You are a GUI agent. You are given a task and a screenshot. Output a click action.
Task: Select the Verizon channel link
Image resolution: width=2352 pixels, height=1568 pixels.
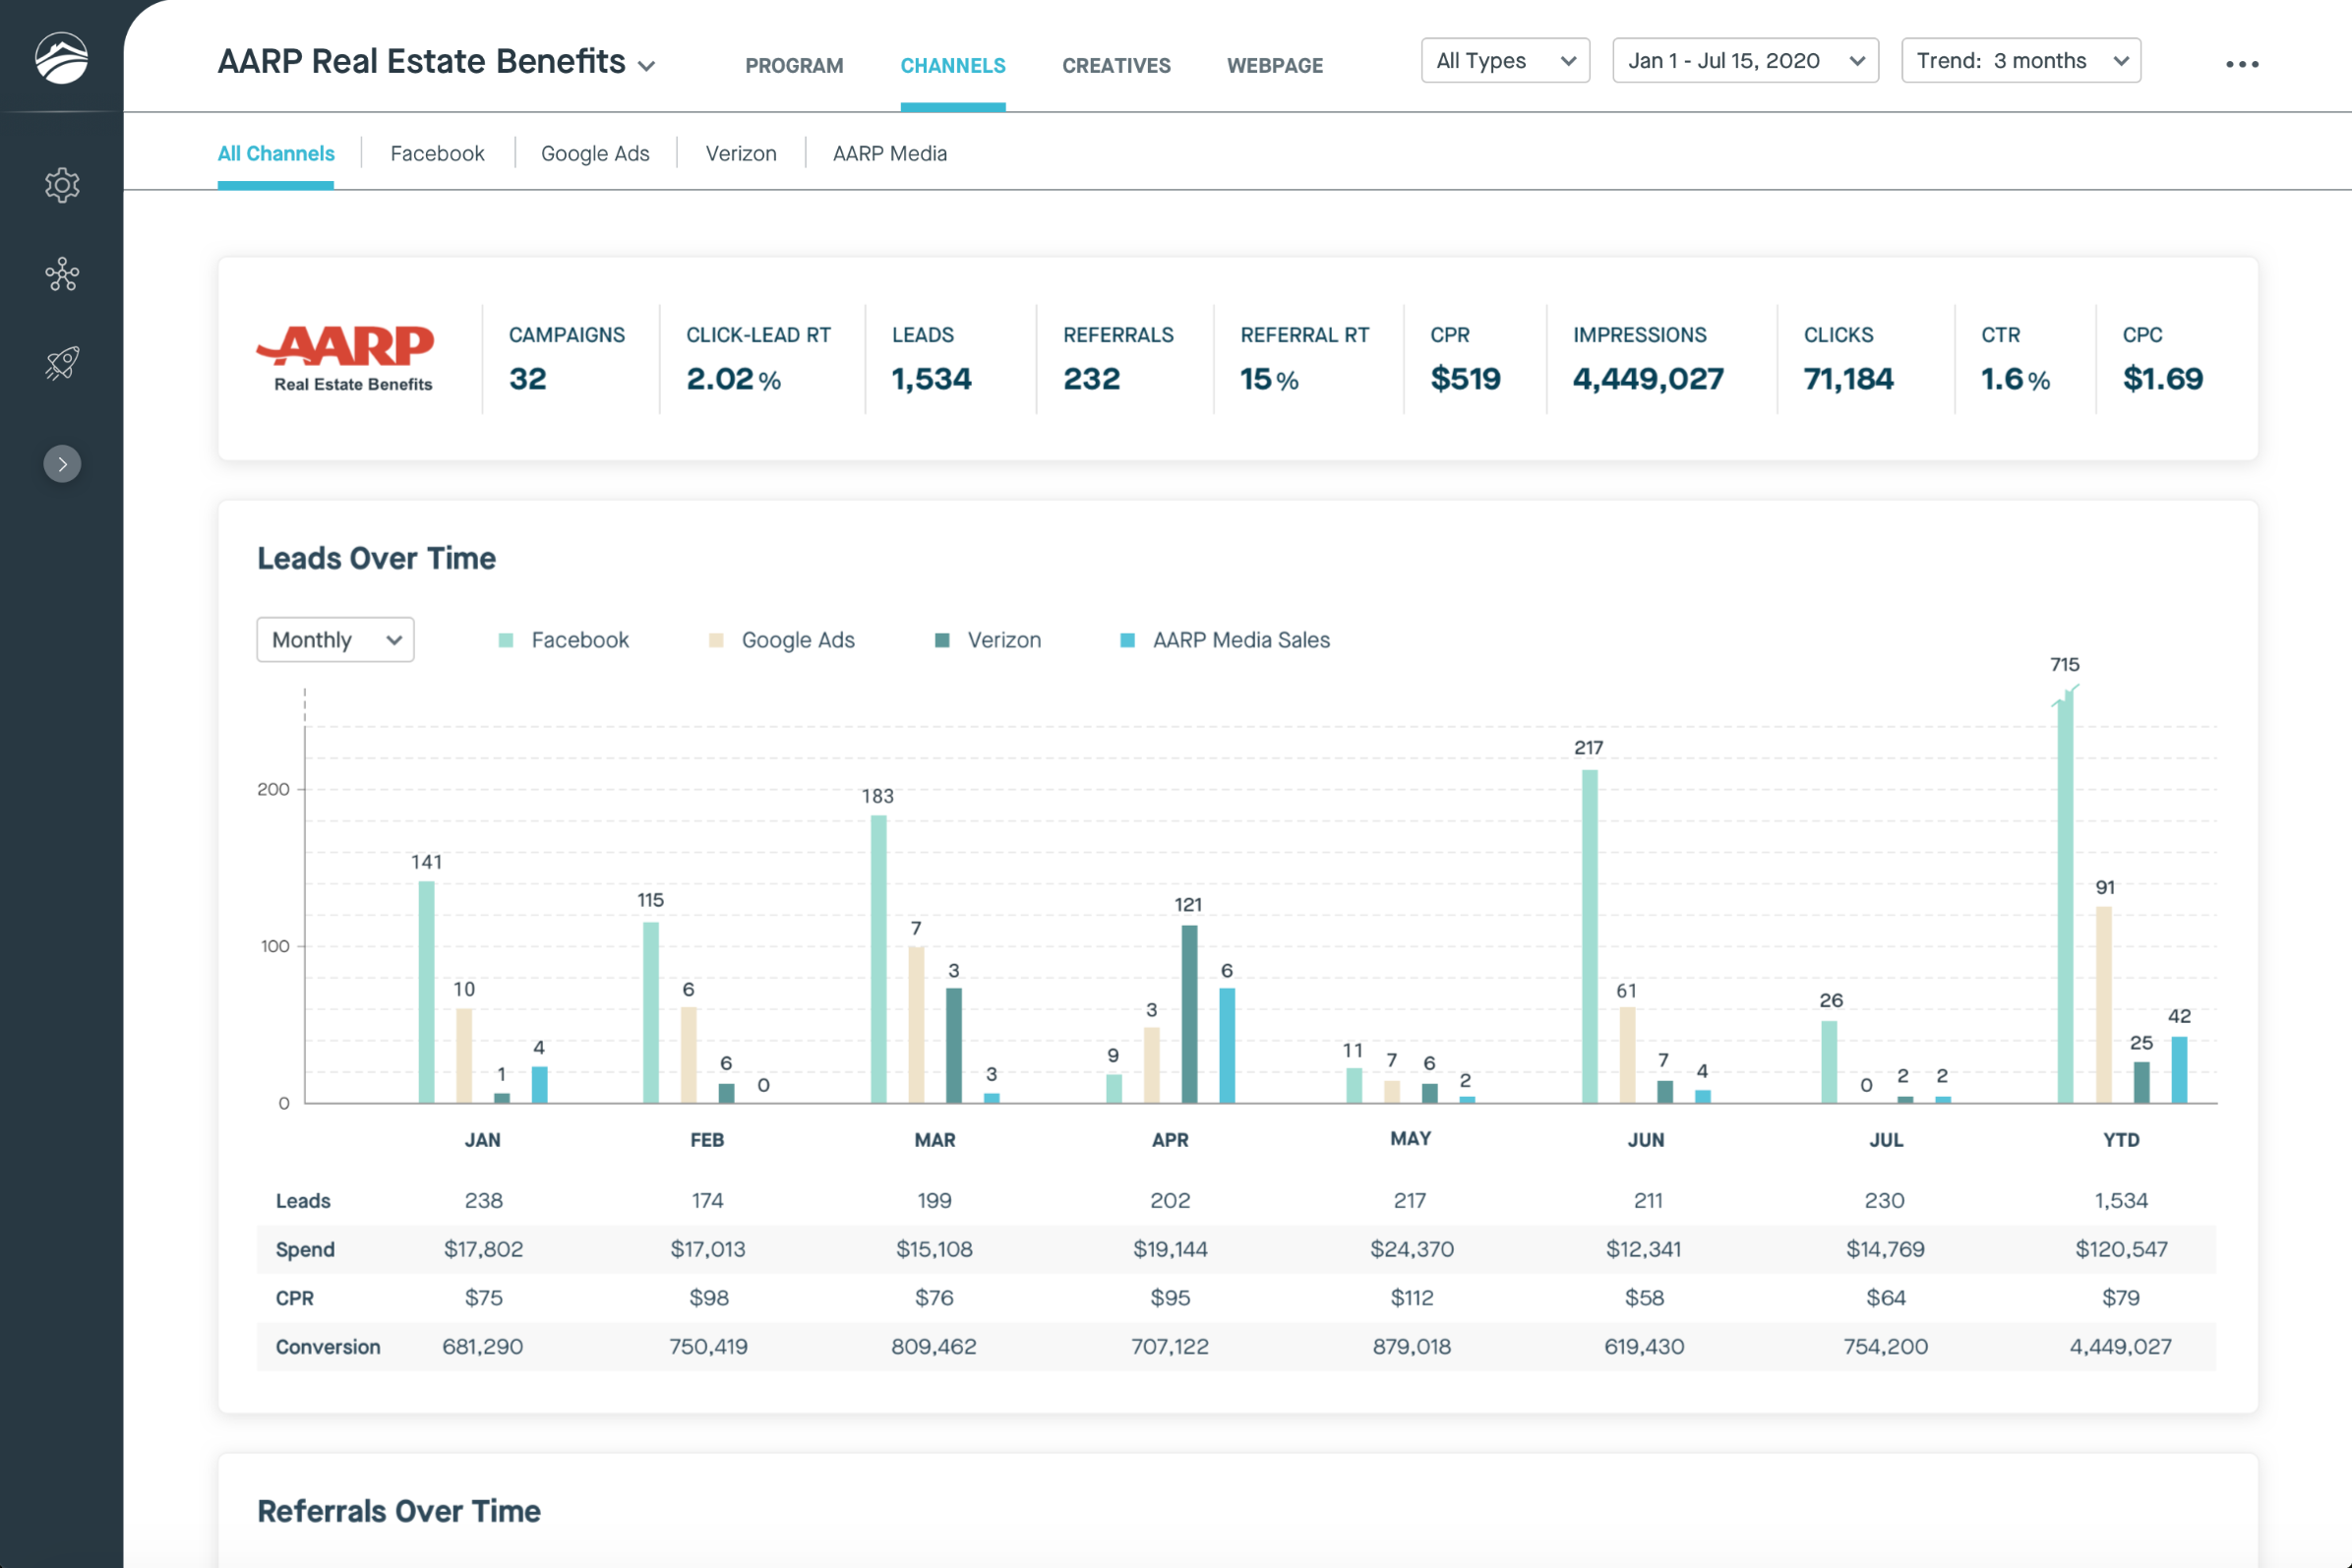(x=741, y=154)
